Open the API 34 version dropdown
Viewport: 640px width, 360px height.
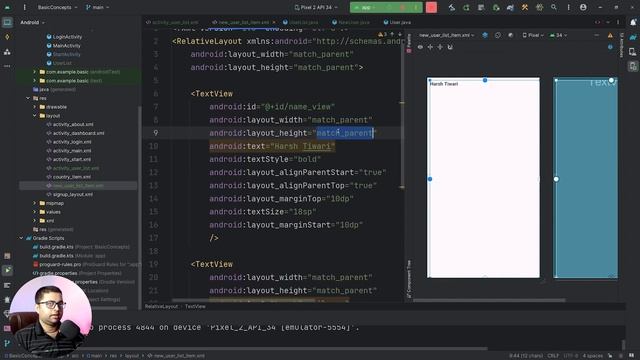(x=558, y=35)
